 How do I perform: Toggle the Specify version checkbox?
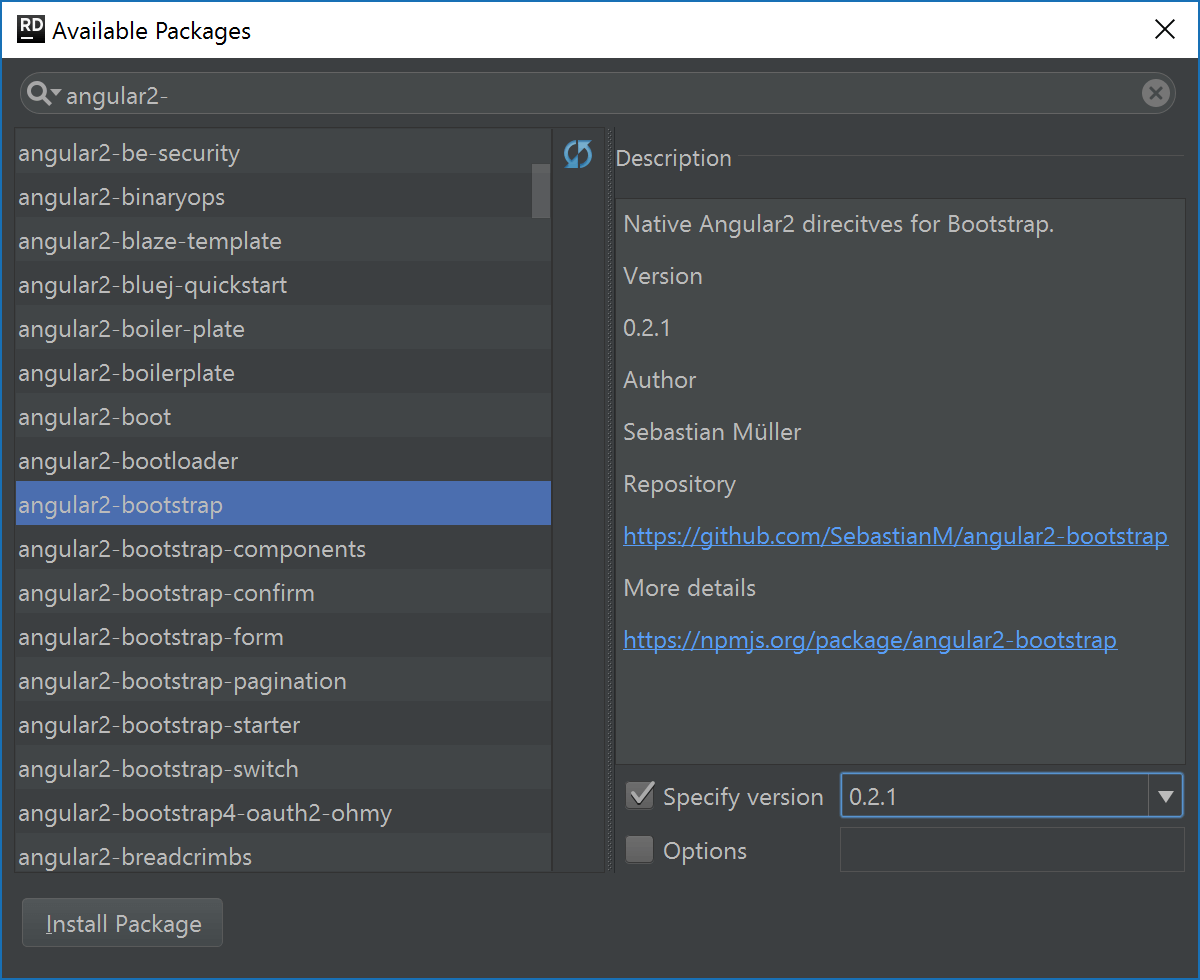tap(639, 796)
